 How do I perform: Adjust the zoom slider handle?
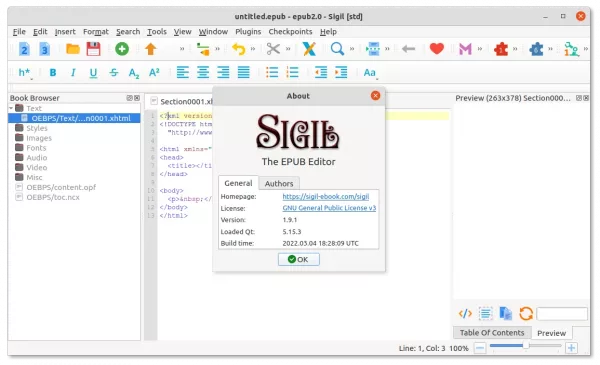coord(526,346)
